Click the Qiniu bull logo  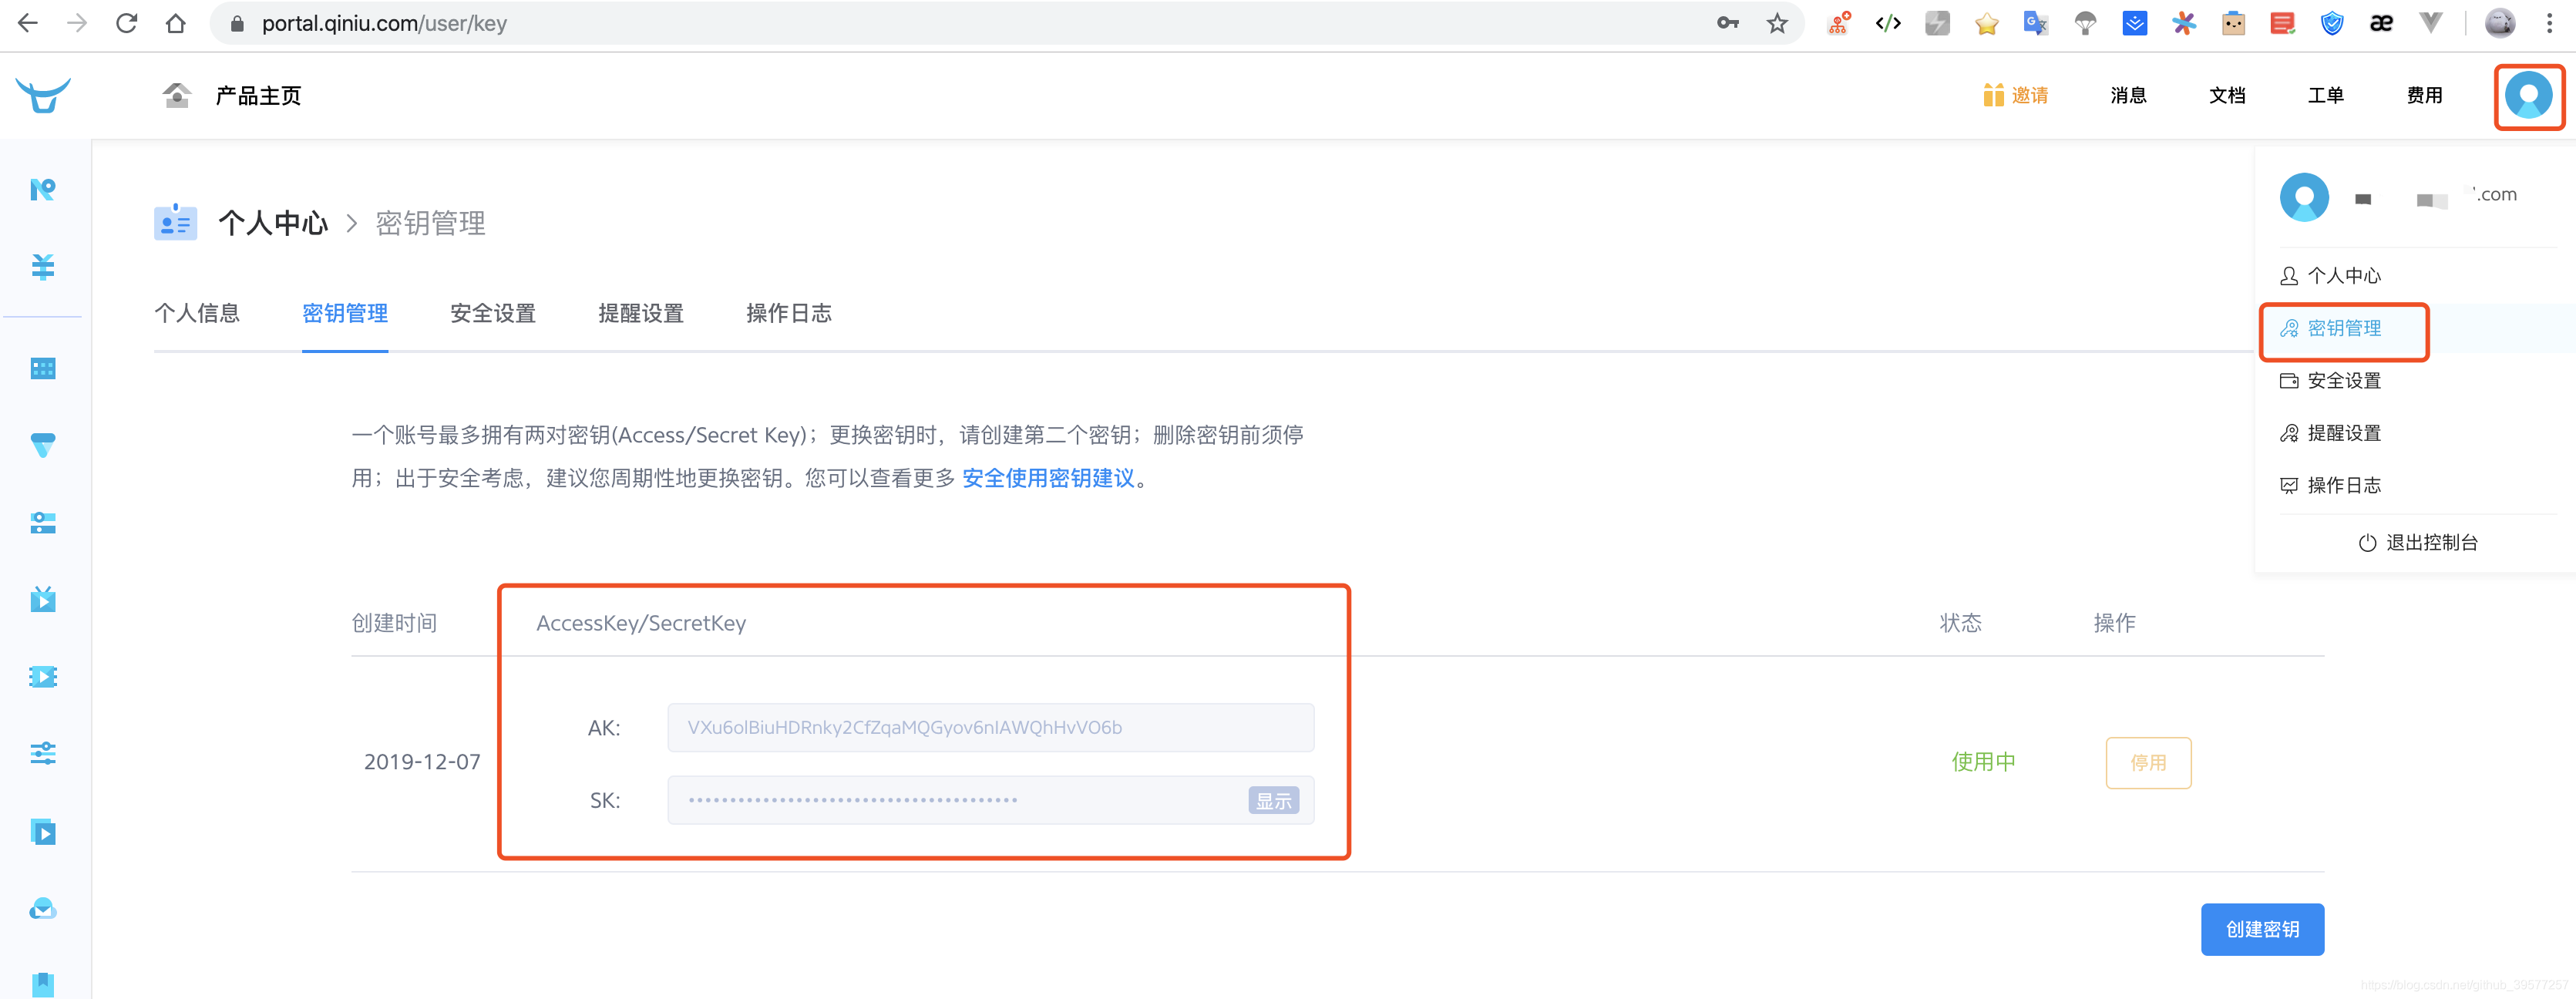pos(43,96)
